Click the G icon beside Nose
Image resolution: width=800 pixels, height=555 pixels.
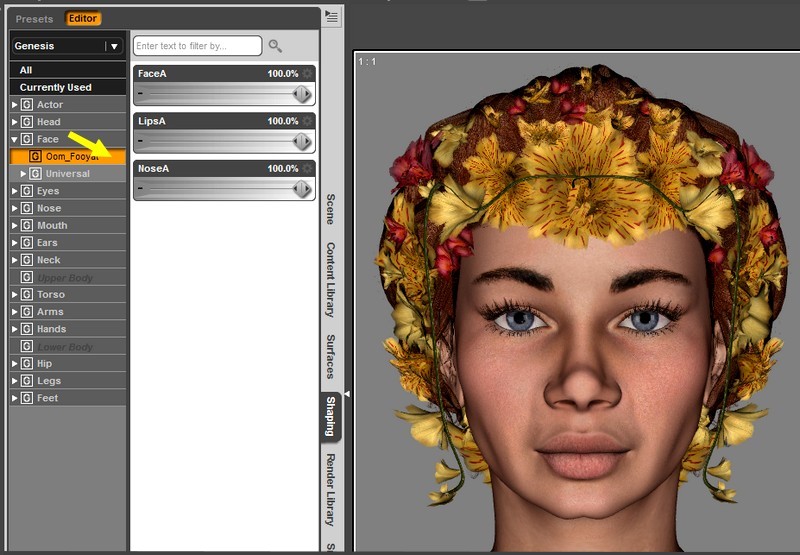[27, 208]
